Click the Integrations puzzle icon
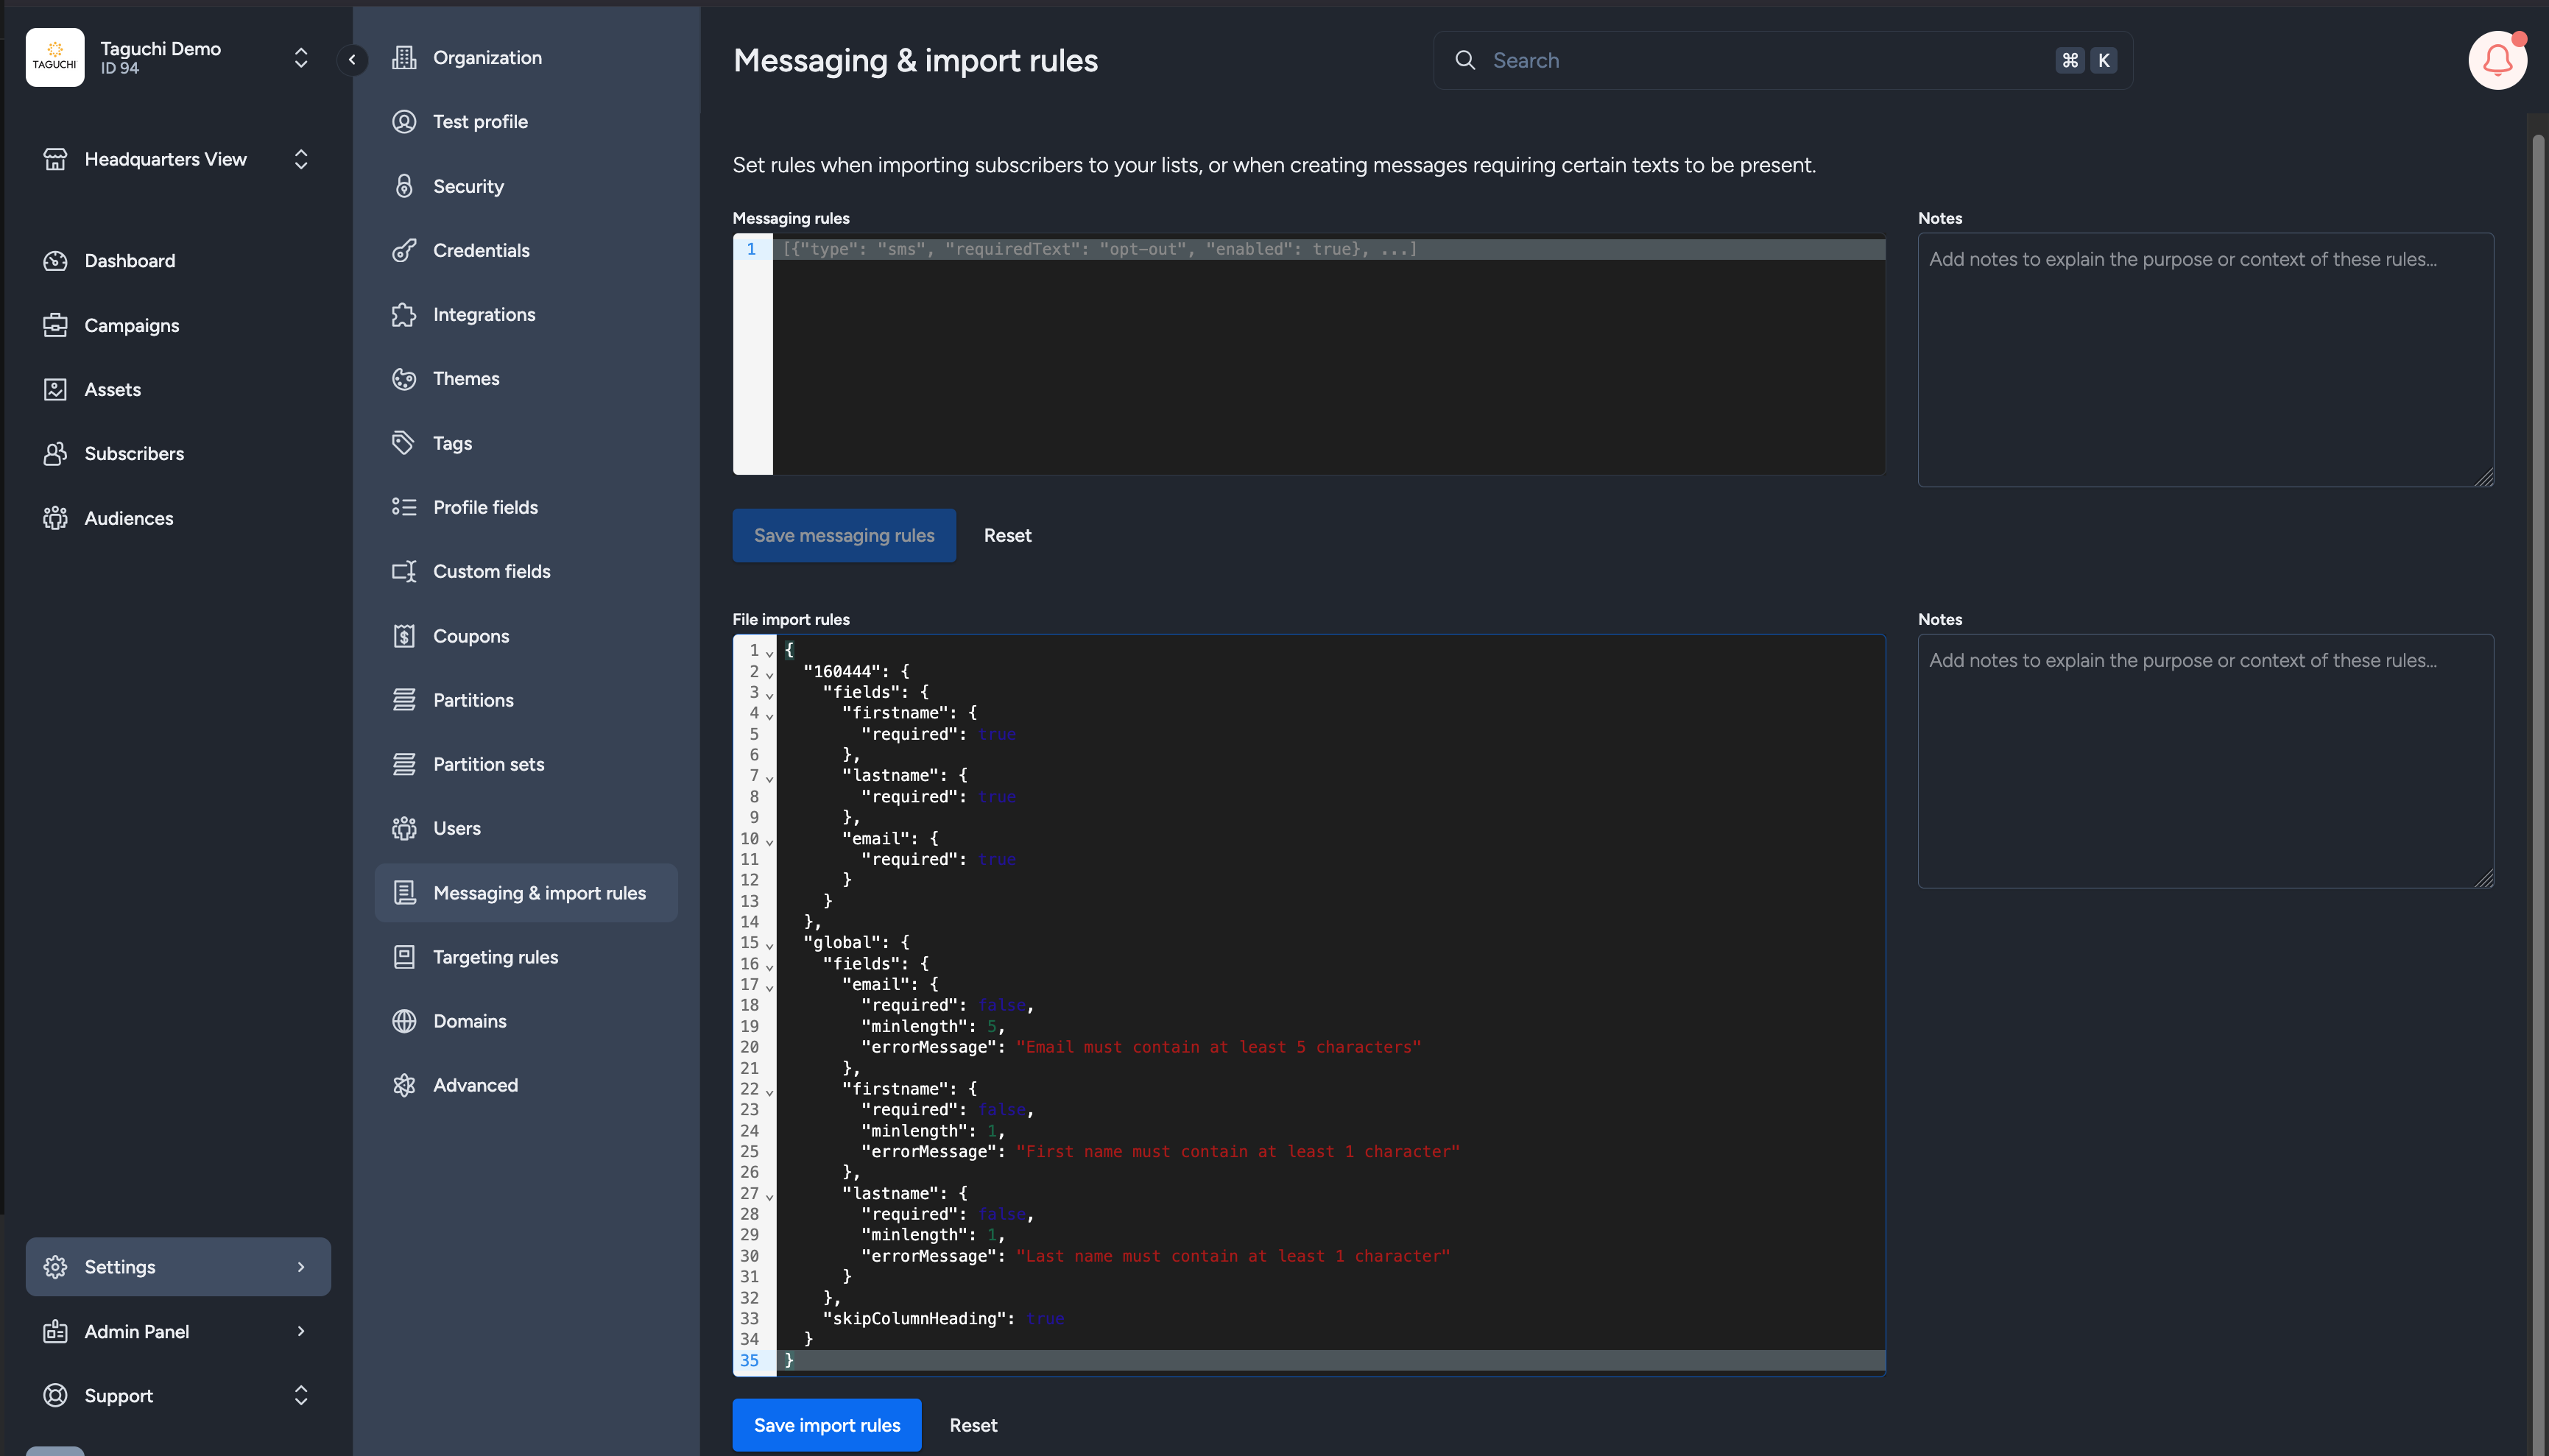This screenshot has width=2549, height=1456. (404, 314)
